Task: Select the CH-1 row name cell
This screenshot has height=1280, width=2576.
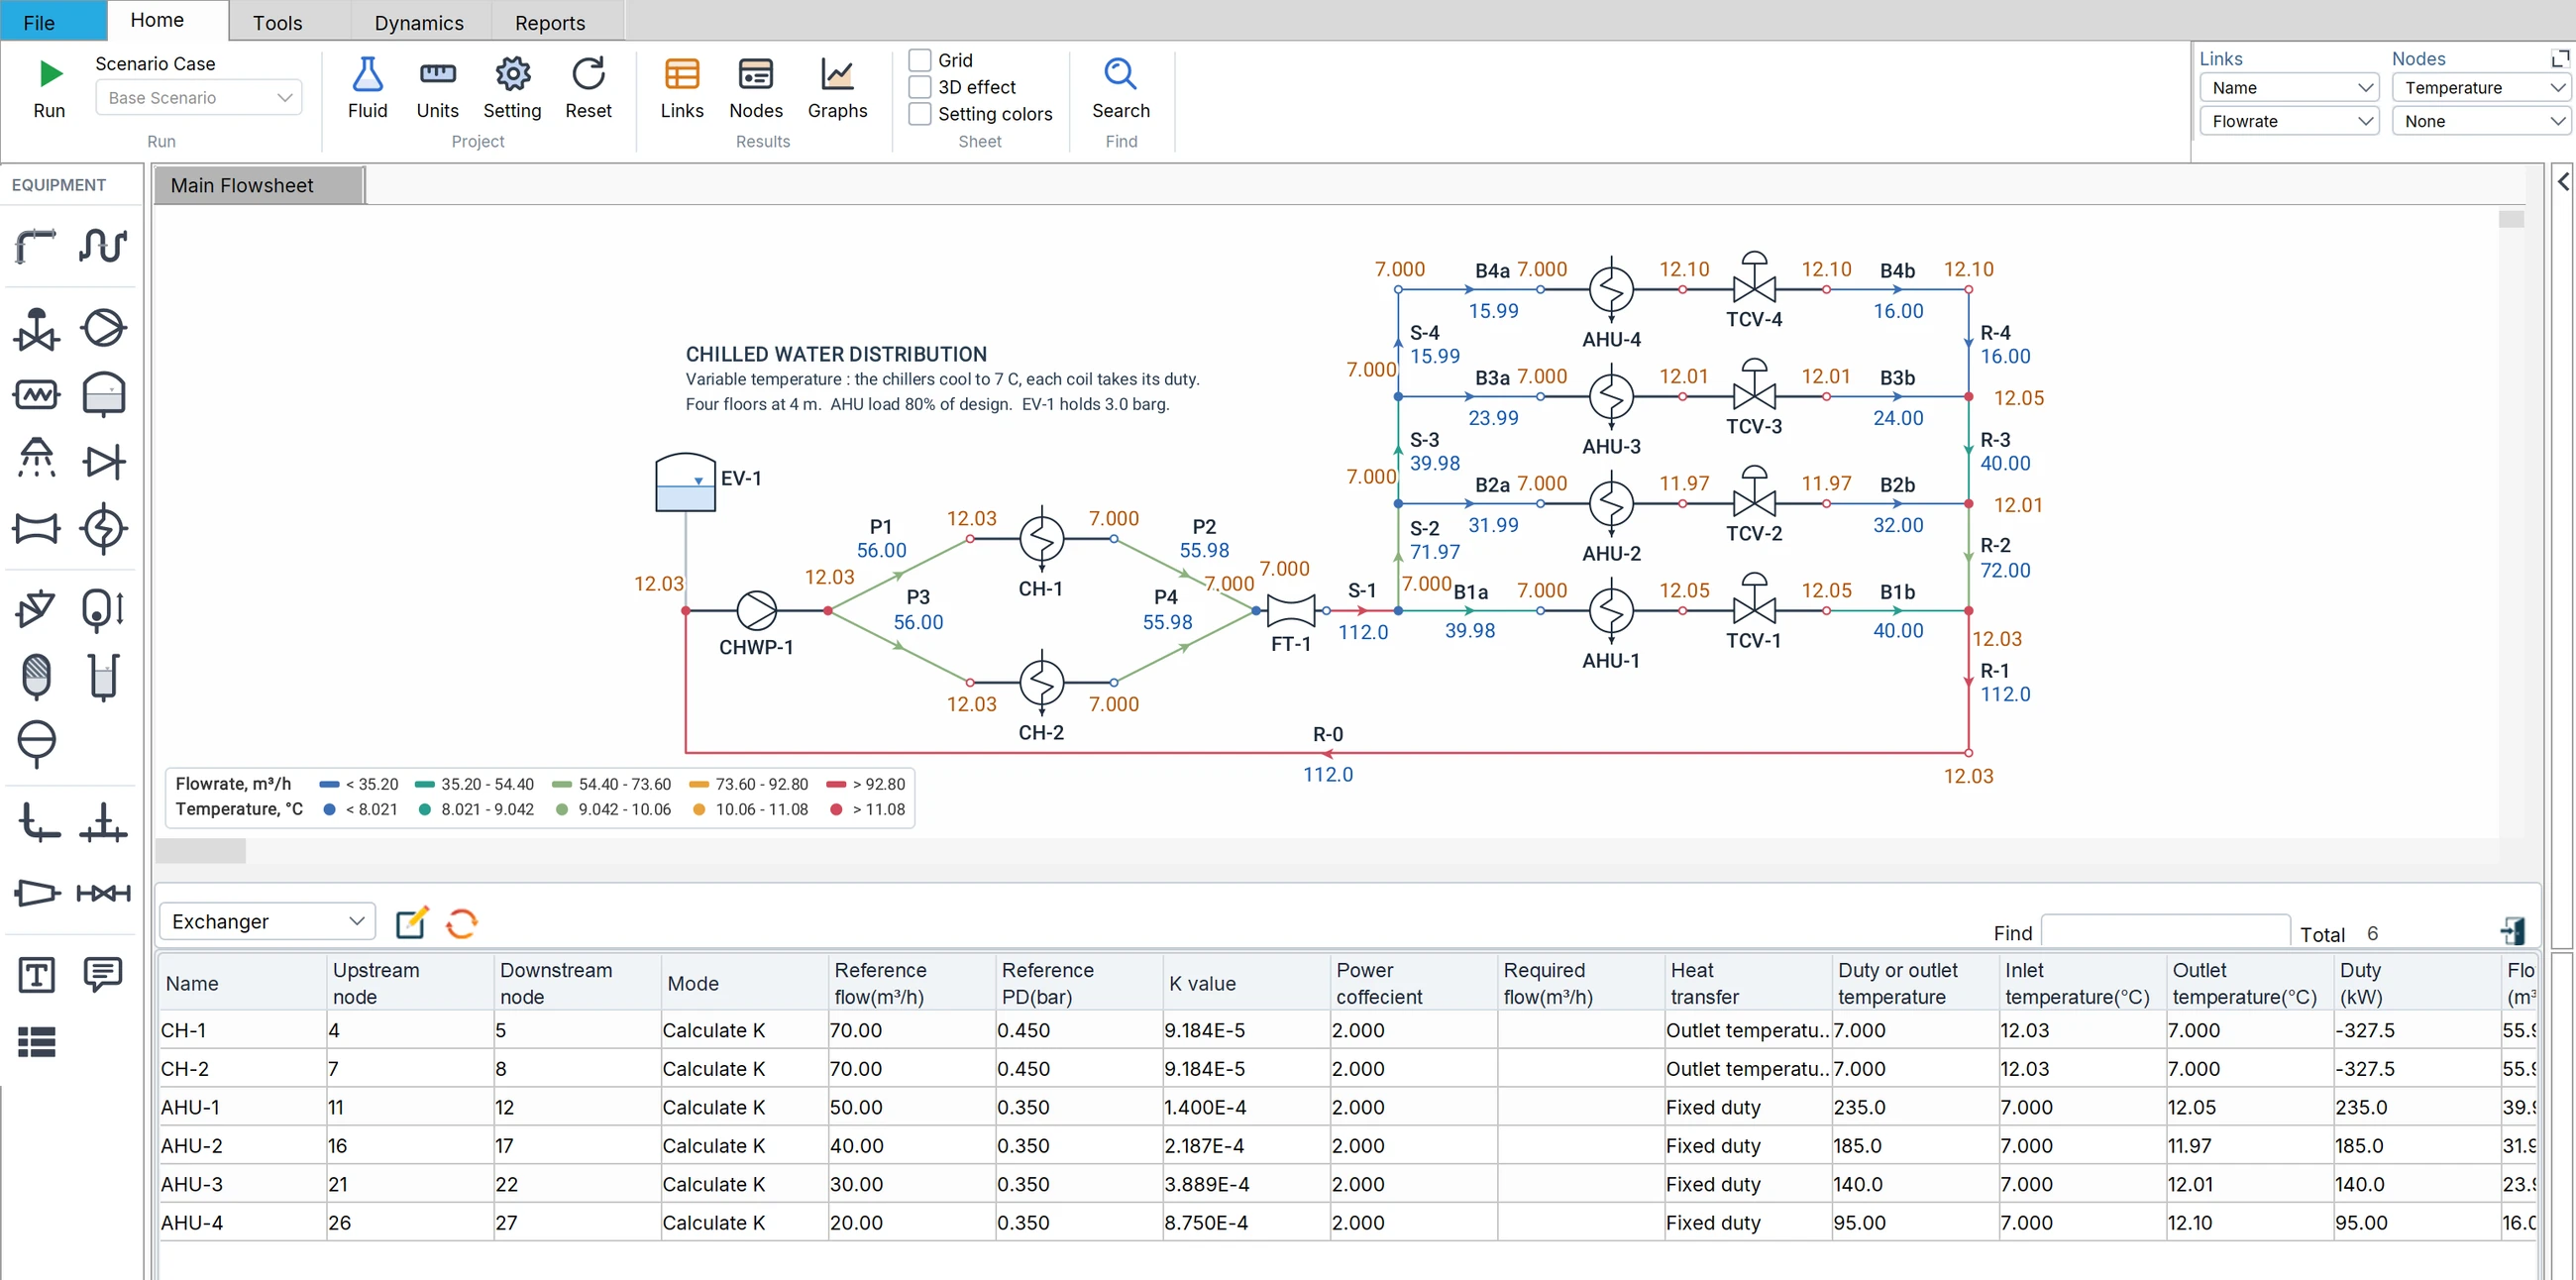Action: (x=242, y=1030)
